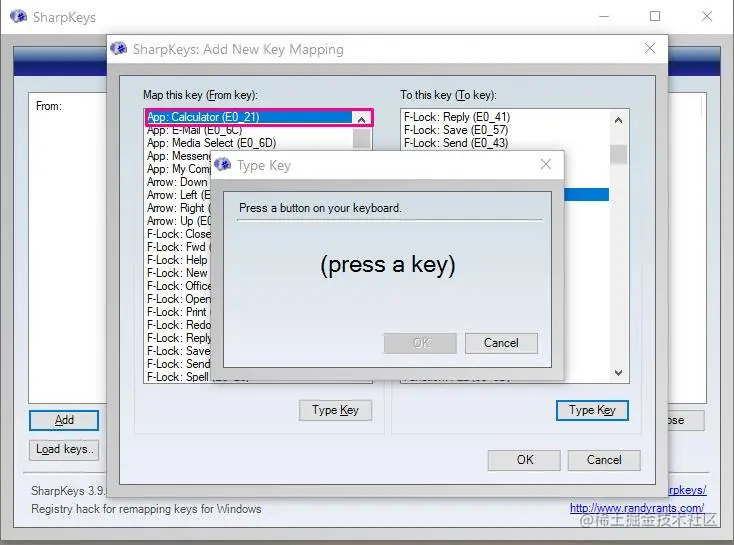Select F-Lock: Spell in From key list
The image size is (734, 545).
coord(178,377)
